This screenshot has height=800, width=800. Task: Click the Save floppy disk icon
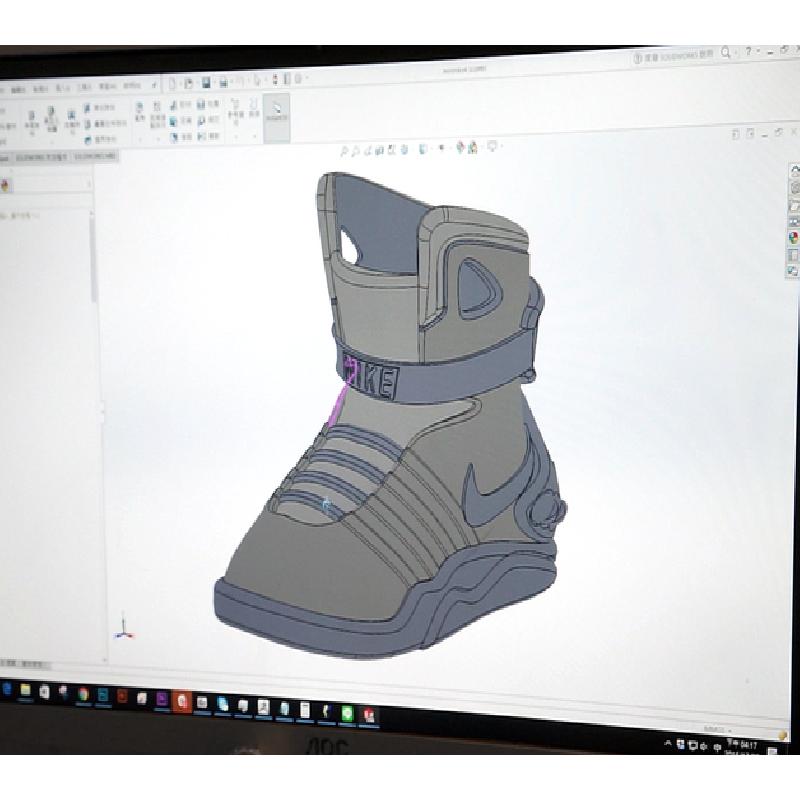click(x=206, y=83)
